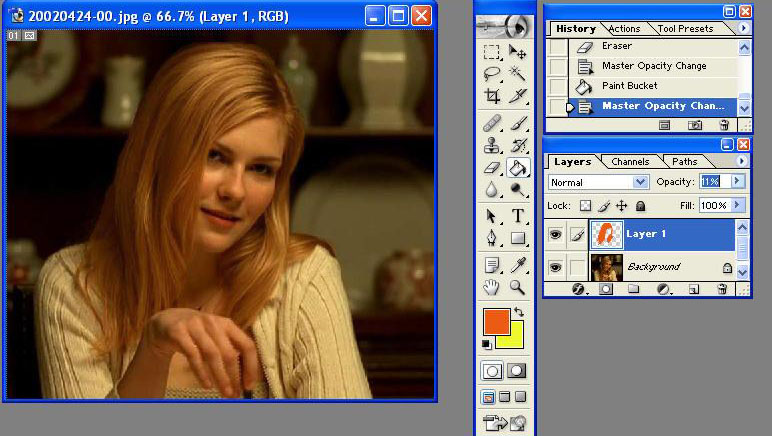Viewport: 772px width, 436px height.
Task: Switch to the Channels tab
Action: [630, 162]
